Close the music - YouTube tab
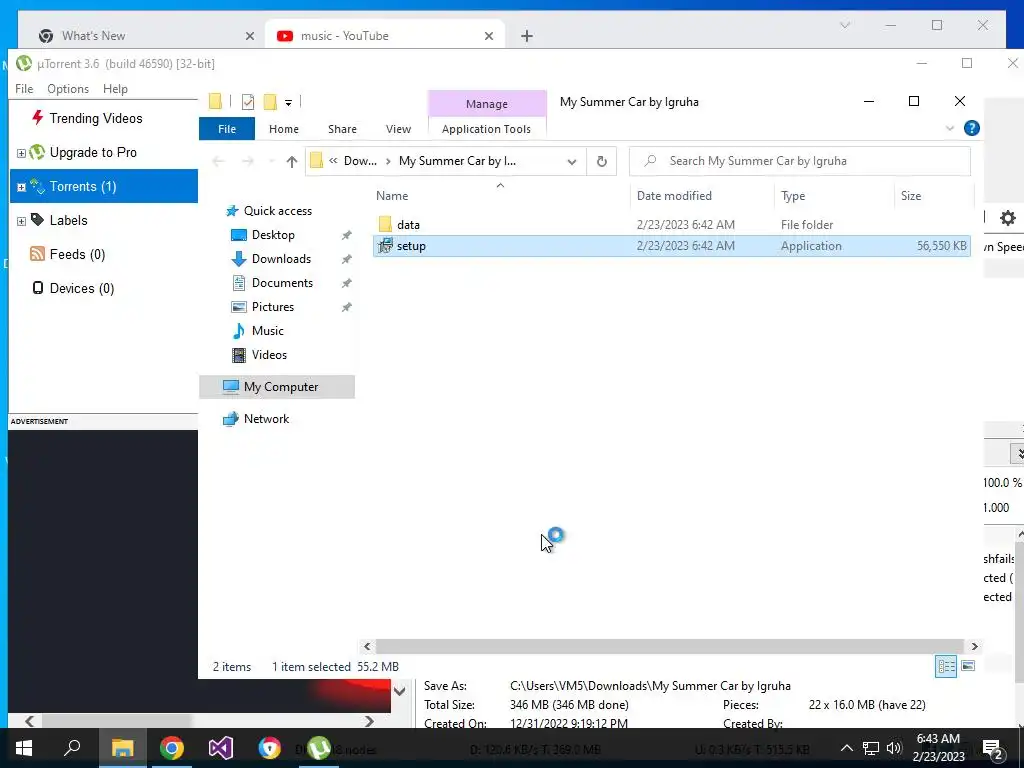The image size is (1024, 768). pyautogui.click(x=488, y=36)
